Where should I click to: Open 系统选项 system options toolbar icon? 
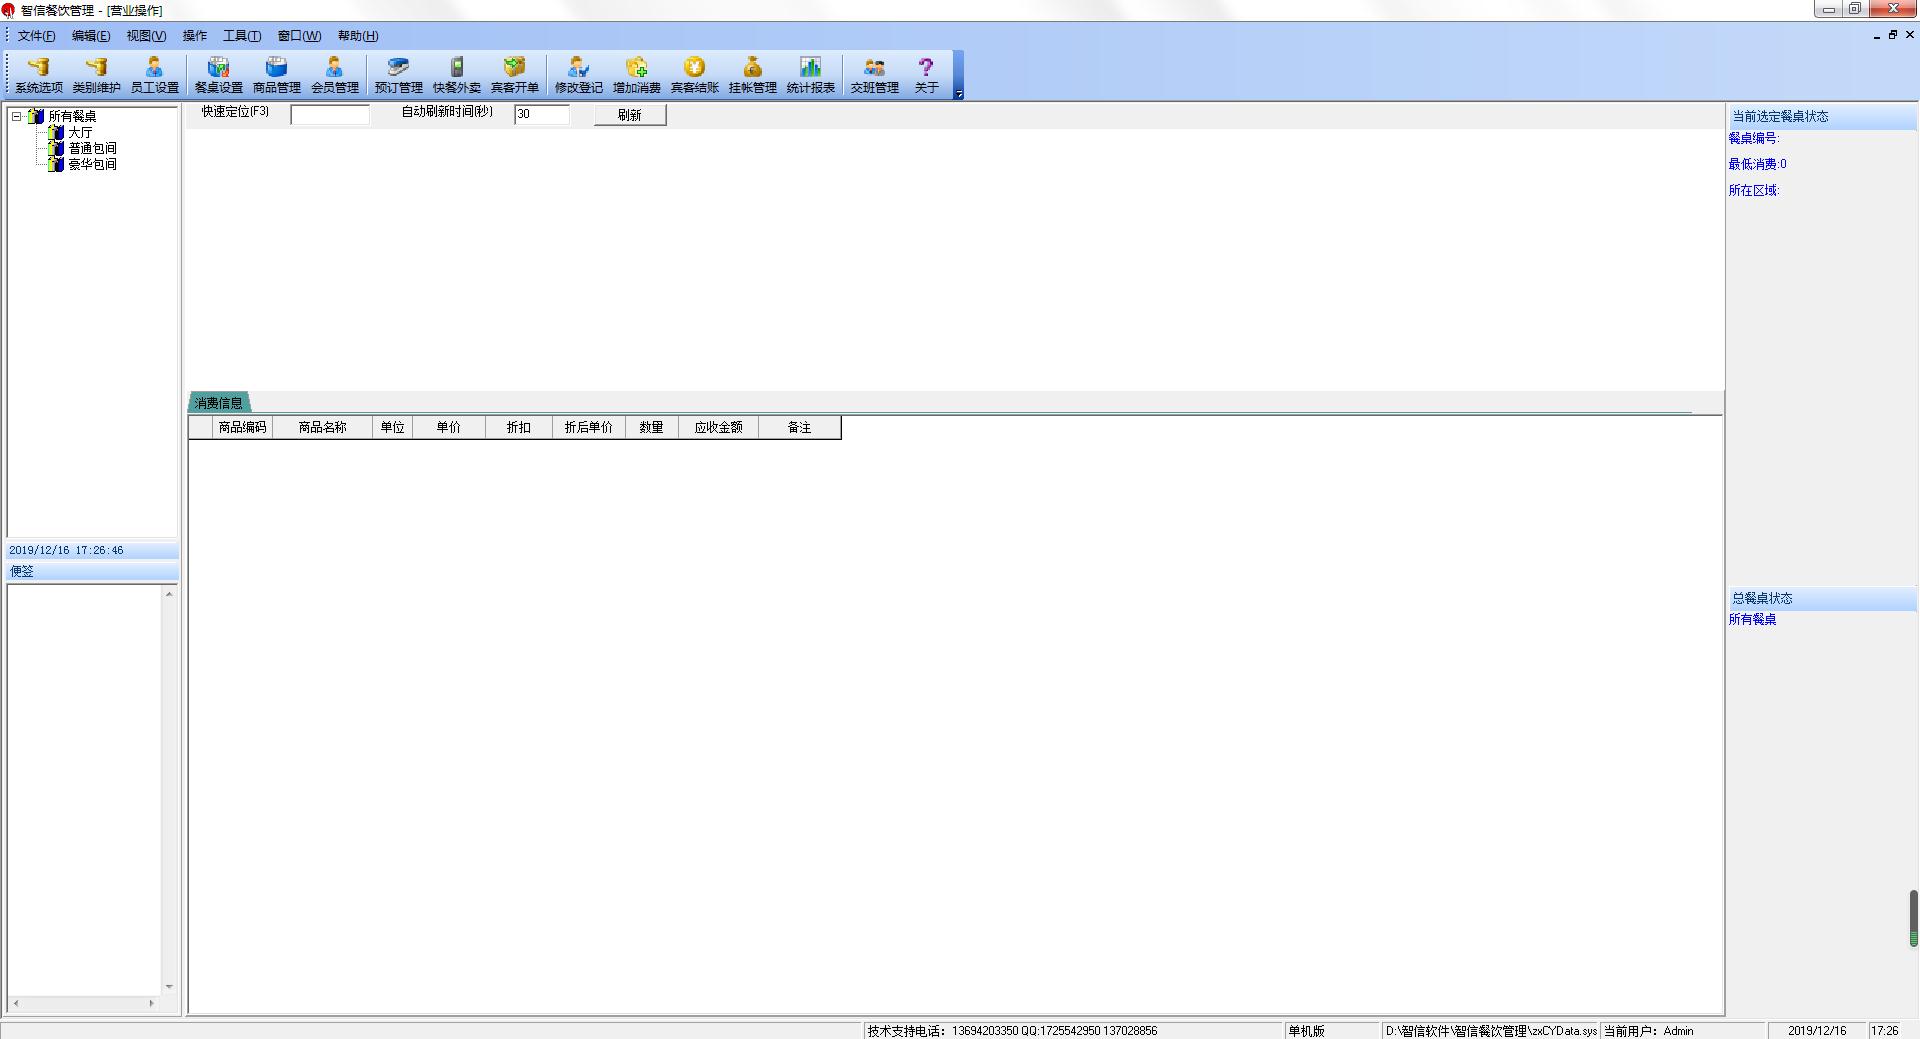(38, 74)
